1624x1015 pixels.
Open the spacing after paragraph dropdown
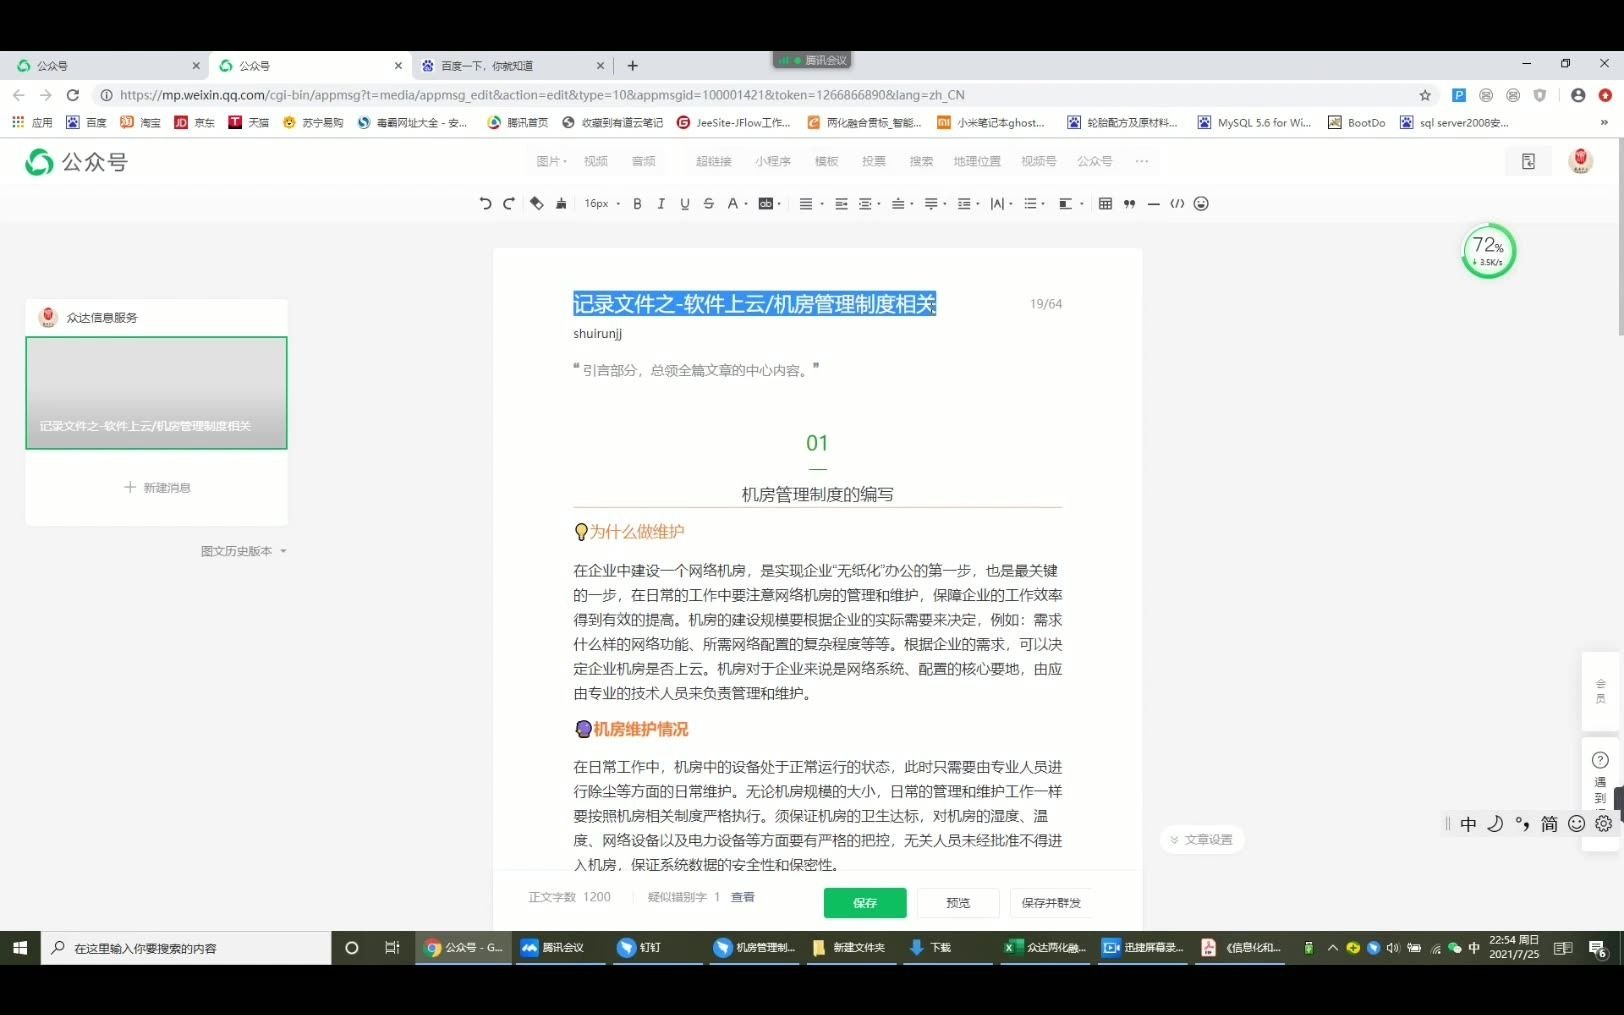point(935,204)
